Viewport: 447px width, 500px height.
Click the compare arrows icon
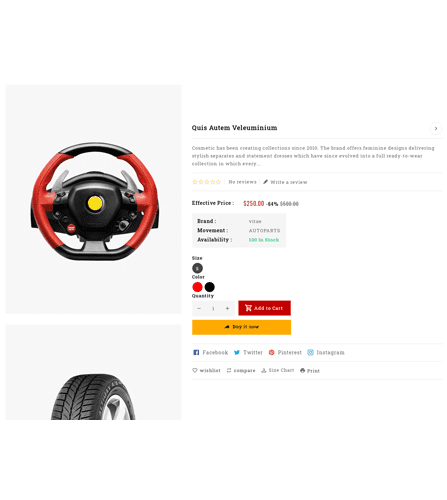(229, 370)
